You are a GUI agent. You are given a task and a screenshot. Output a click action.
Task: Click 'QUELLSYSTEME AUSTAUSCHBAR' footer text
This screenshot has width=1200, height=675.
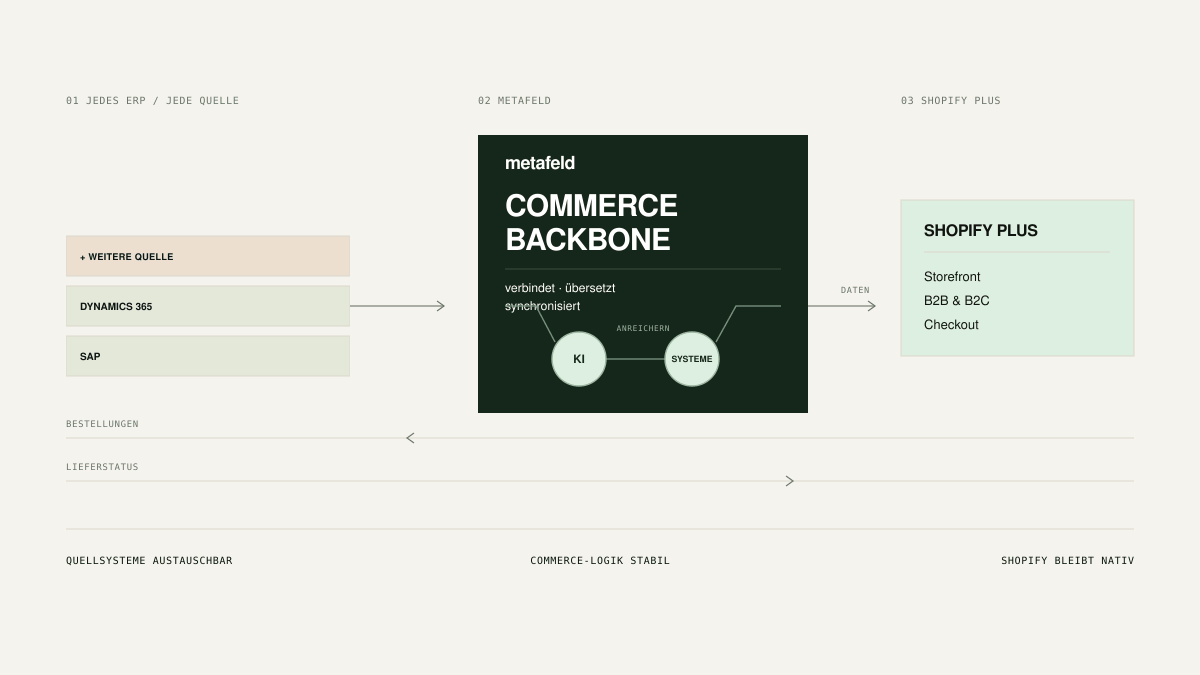(x=149, y=561)
